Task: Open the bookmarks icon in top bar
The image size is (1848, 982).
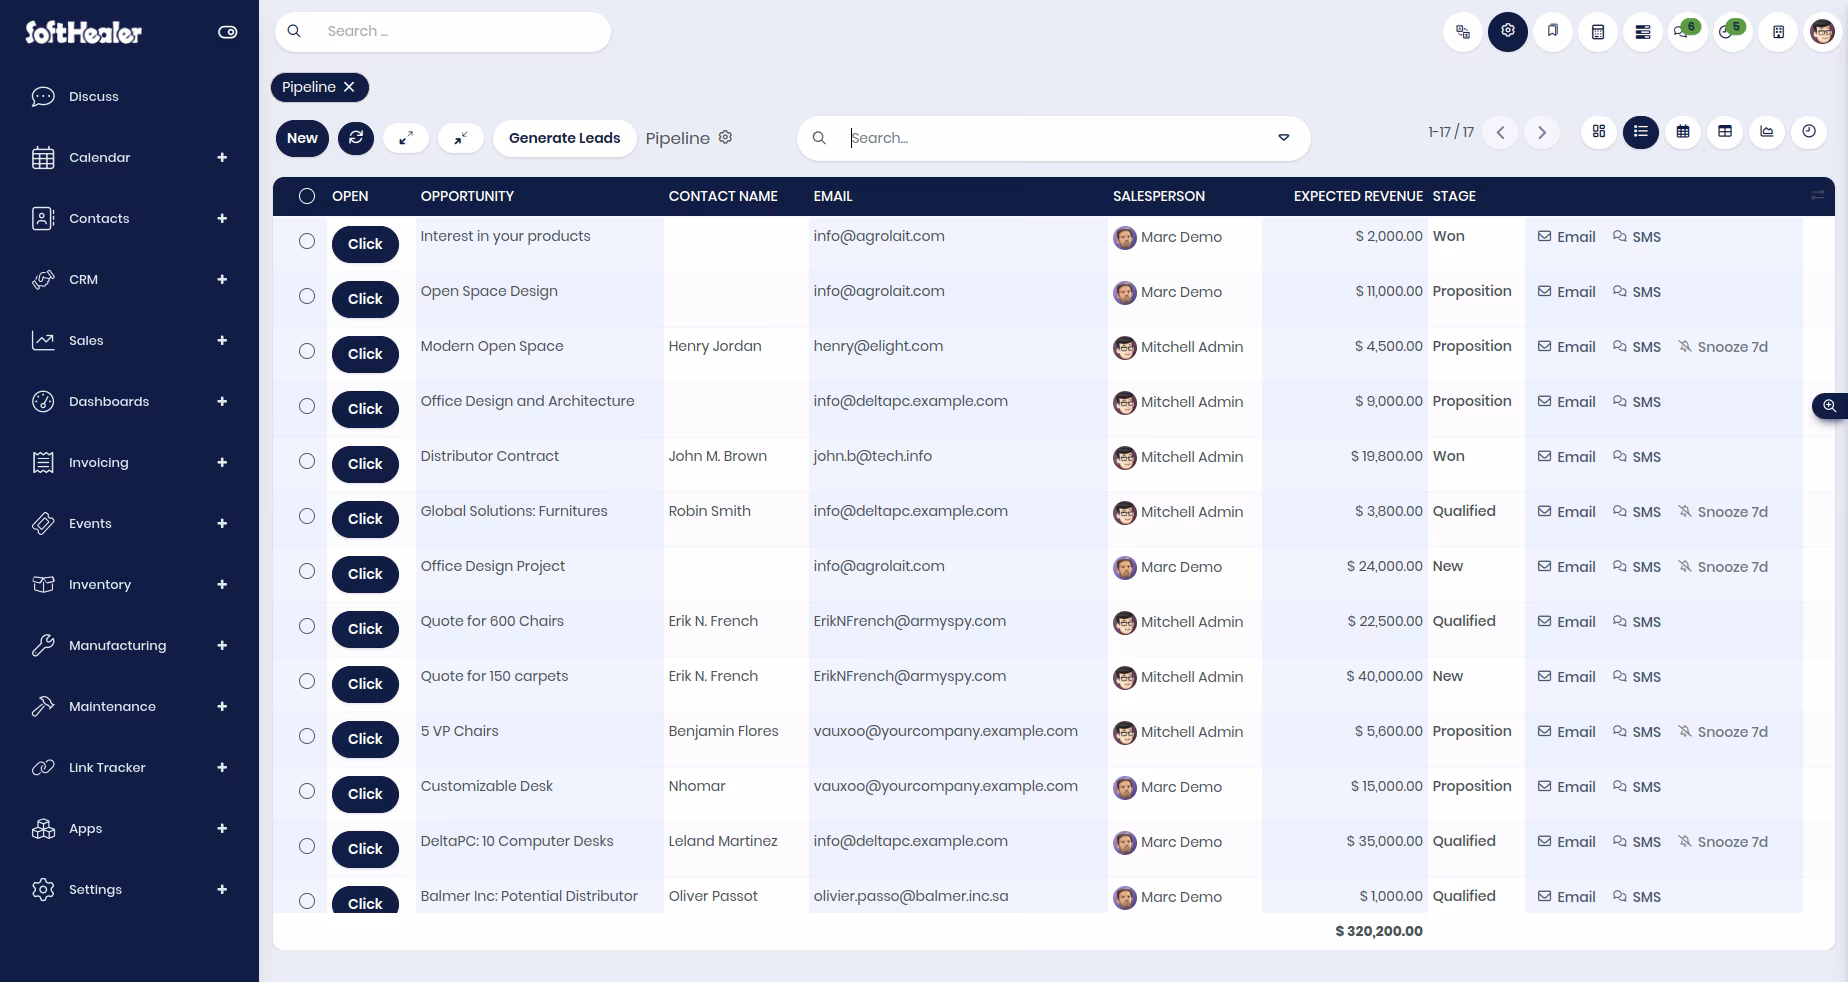Action: pyautogui.click(x=1553, y=32)
